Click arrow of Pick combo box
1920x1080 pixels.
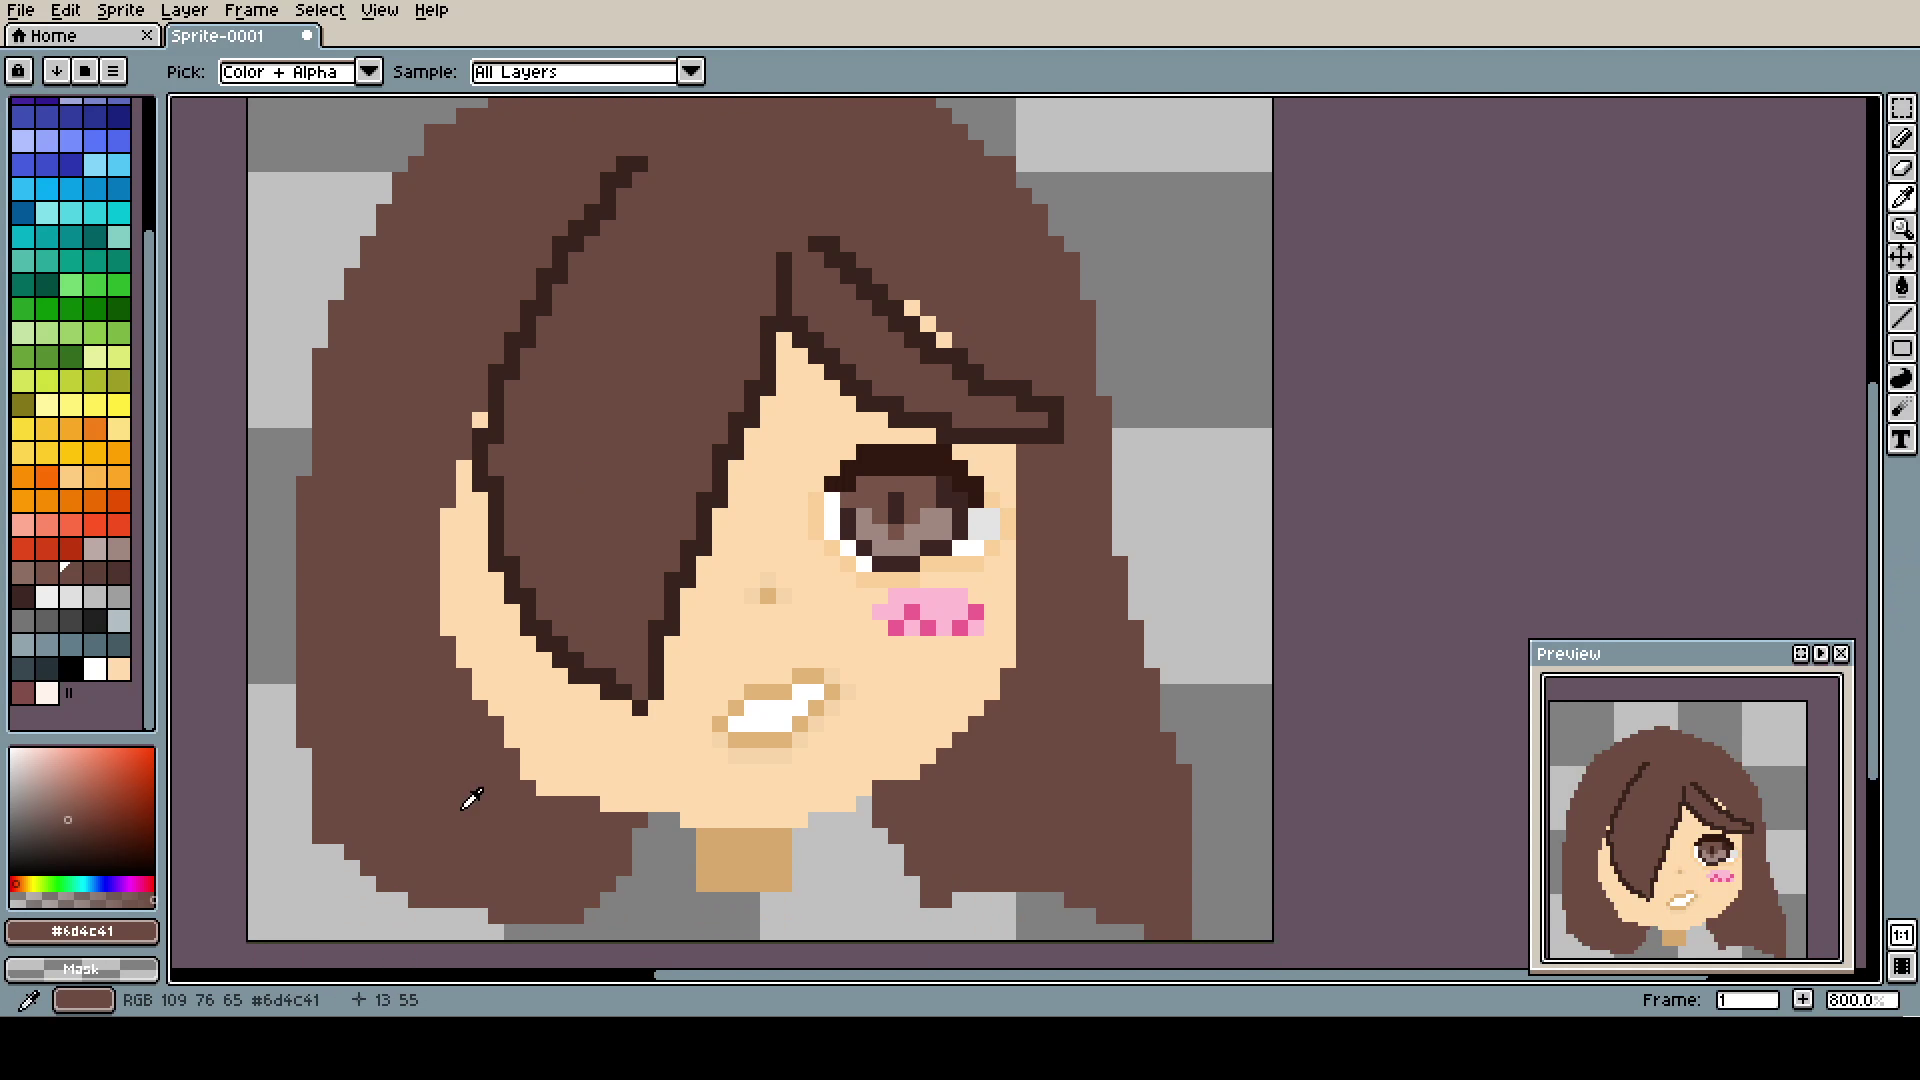pos(369,71)
